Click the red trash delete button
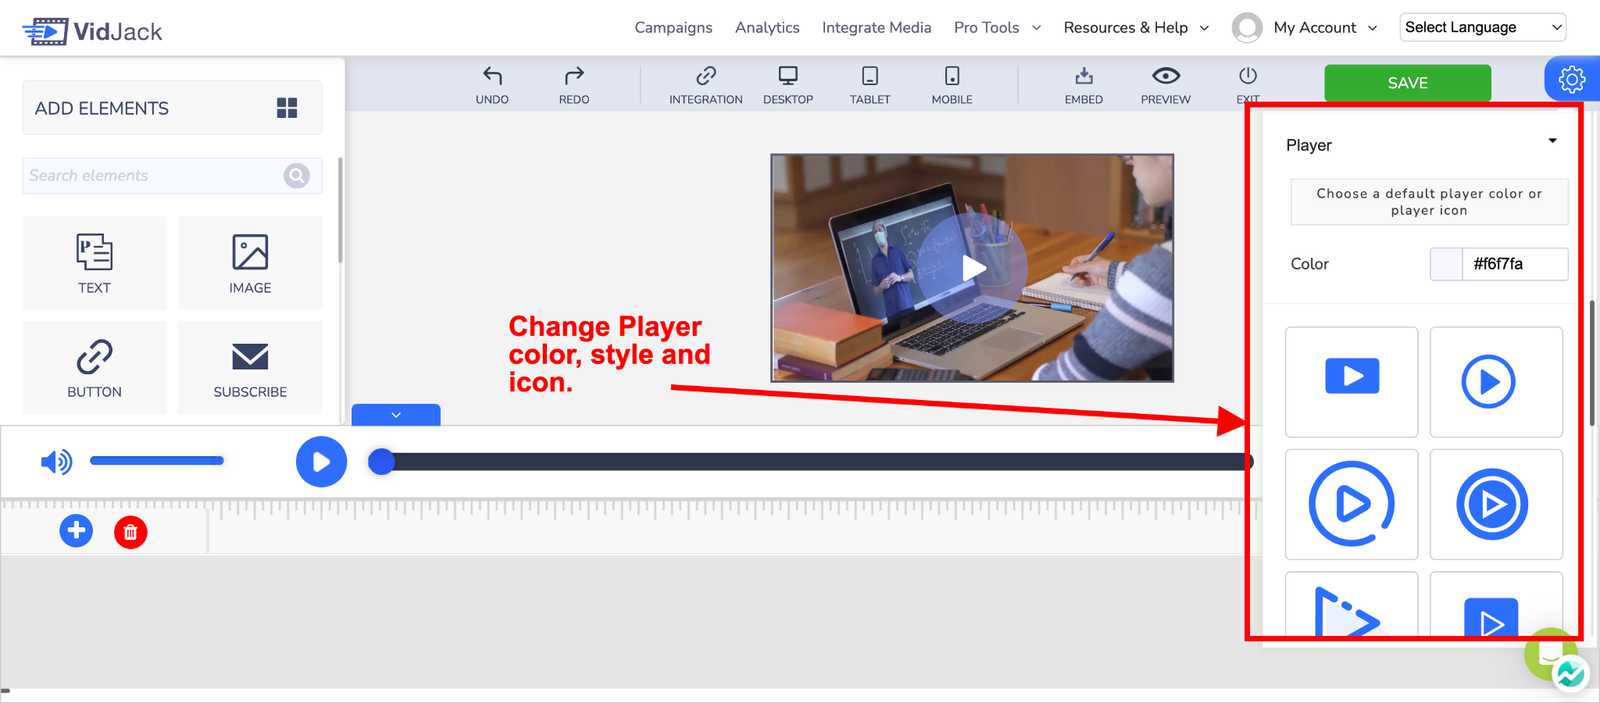Image resolution: width=1600 pixels, height=703 pixels. pyautogui.click(x=131, y=532)
